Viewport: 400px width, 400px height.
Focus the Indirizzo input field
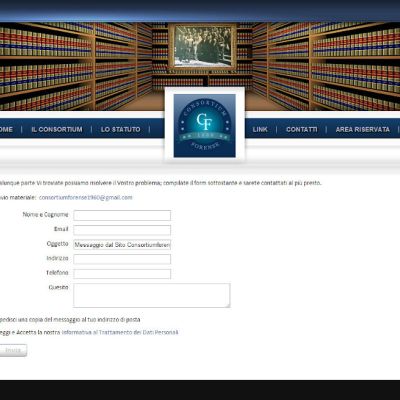click(122, 259)
